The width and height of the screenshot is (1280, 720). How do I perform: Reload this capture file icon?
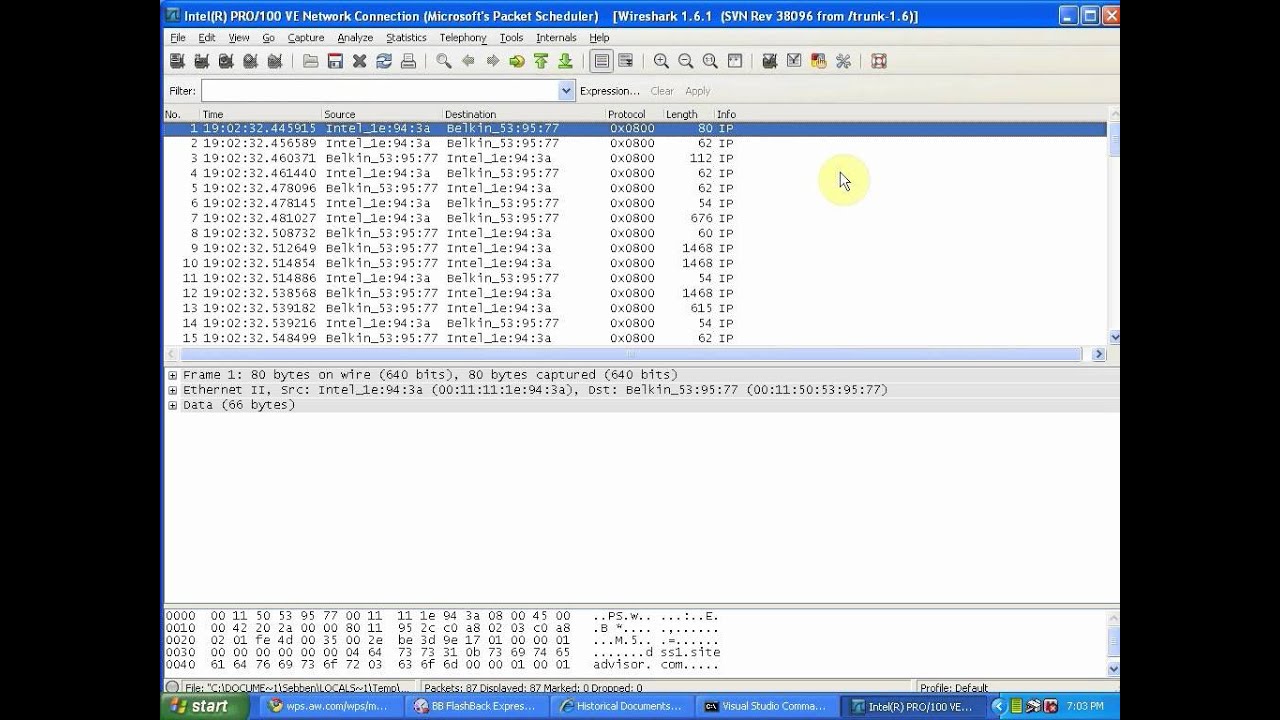[384, 61]
